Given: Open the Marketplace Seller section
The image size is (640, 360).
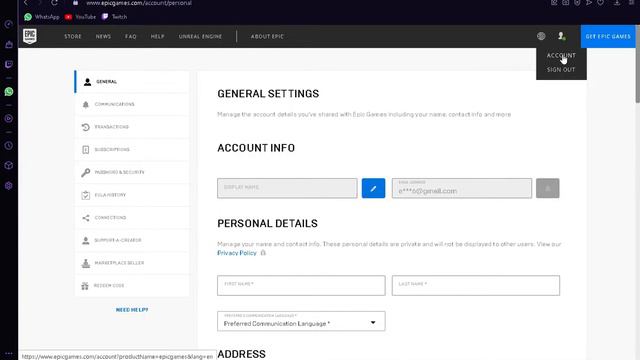Looking at the screenshot, I should pos(132,263).
